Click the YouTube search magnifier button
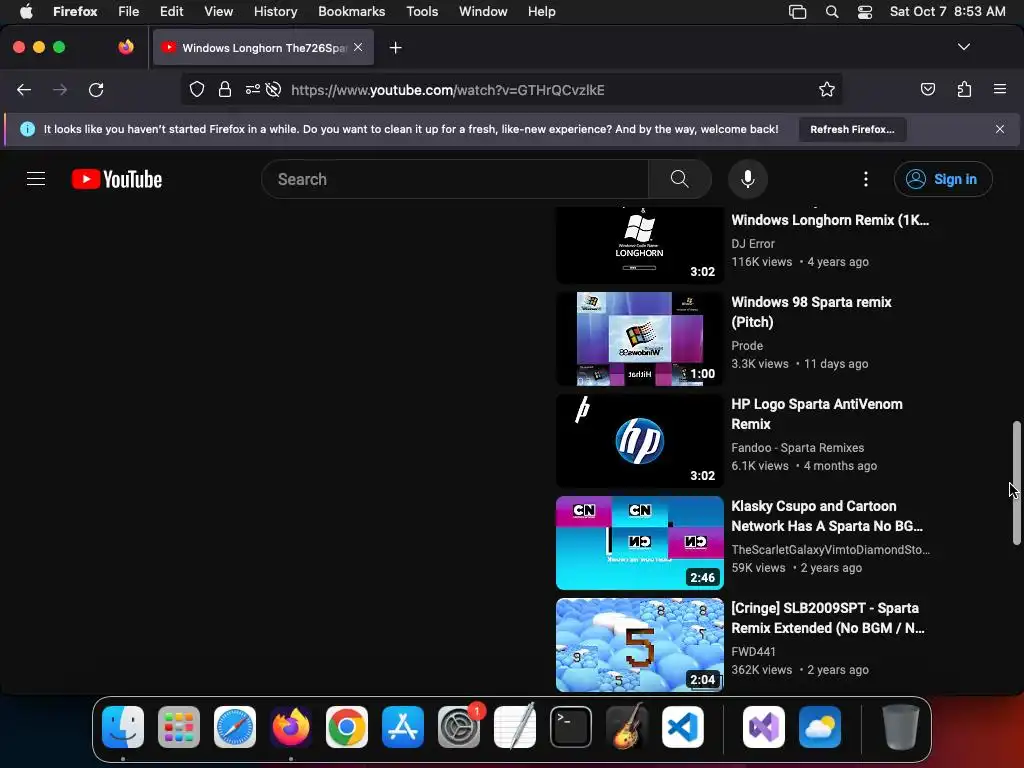1024x768 pixels. pos(679,179)
